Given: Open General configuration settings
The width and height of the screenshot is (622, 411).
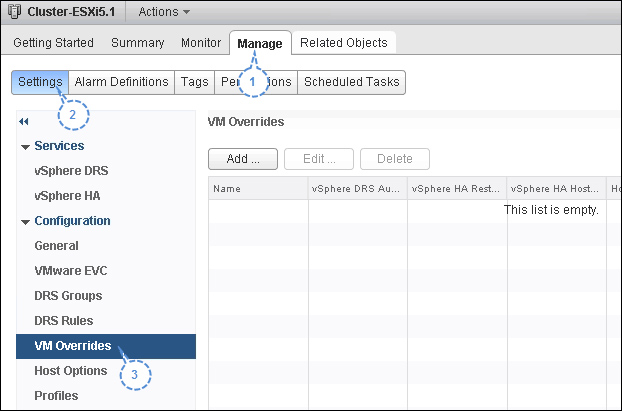Looking at the screenshot, I should [56, 246].
